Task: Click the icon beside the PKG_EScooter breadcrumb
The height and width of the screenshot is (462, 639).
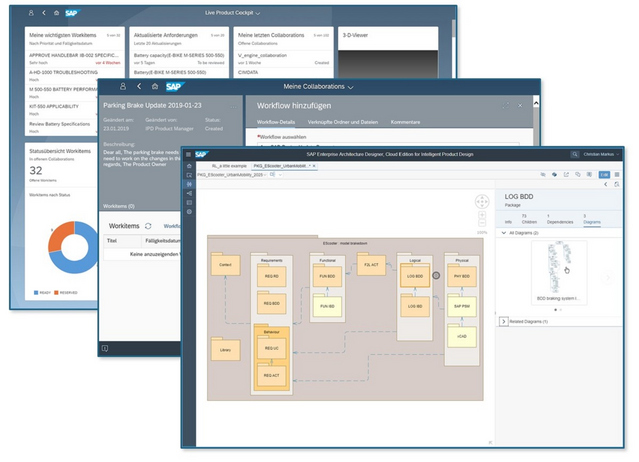Action: pyautogui.click(x=272, y=174)
